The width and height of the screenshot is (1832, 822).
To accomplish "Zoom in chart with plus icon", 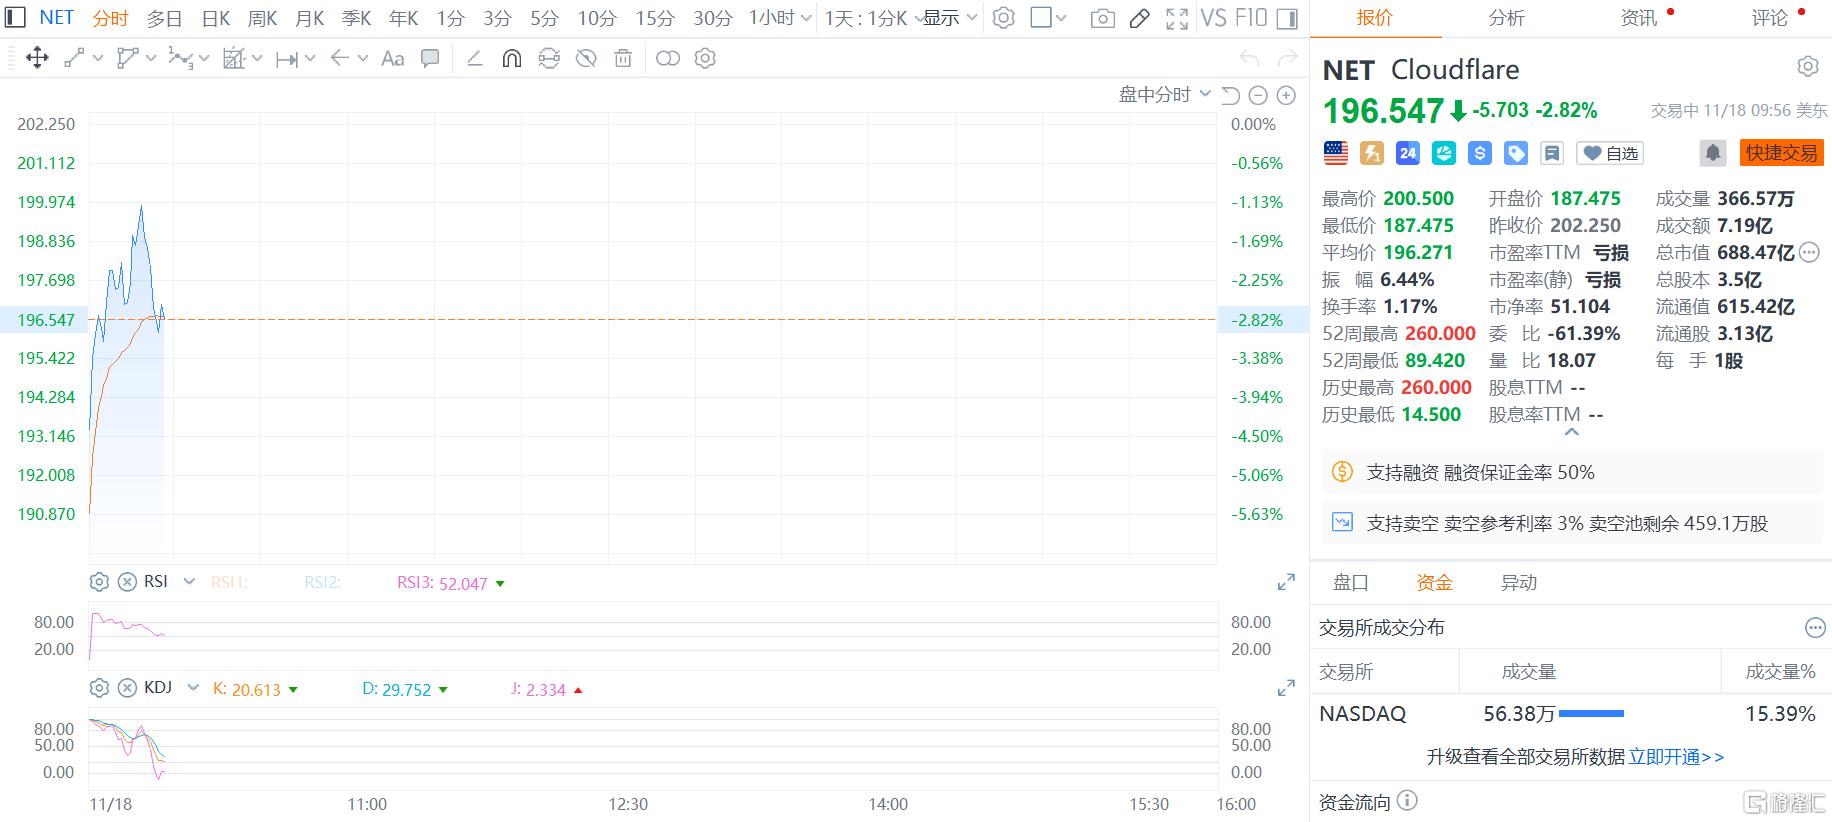I will (1286, 95).
